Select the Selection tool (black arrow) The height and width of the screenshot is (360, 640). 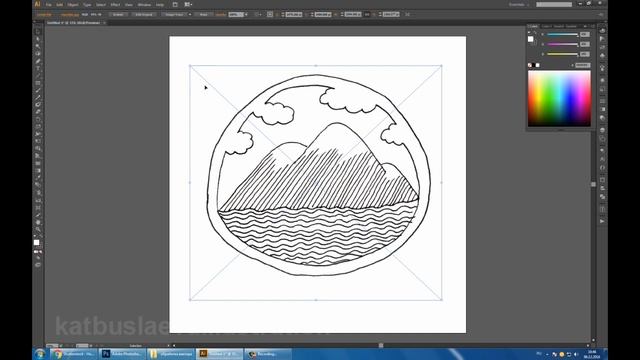pyautogui.click(x=38, y=31)
